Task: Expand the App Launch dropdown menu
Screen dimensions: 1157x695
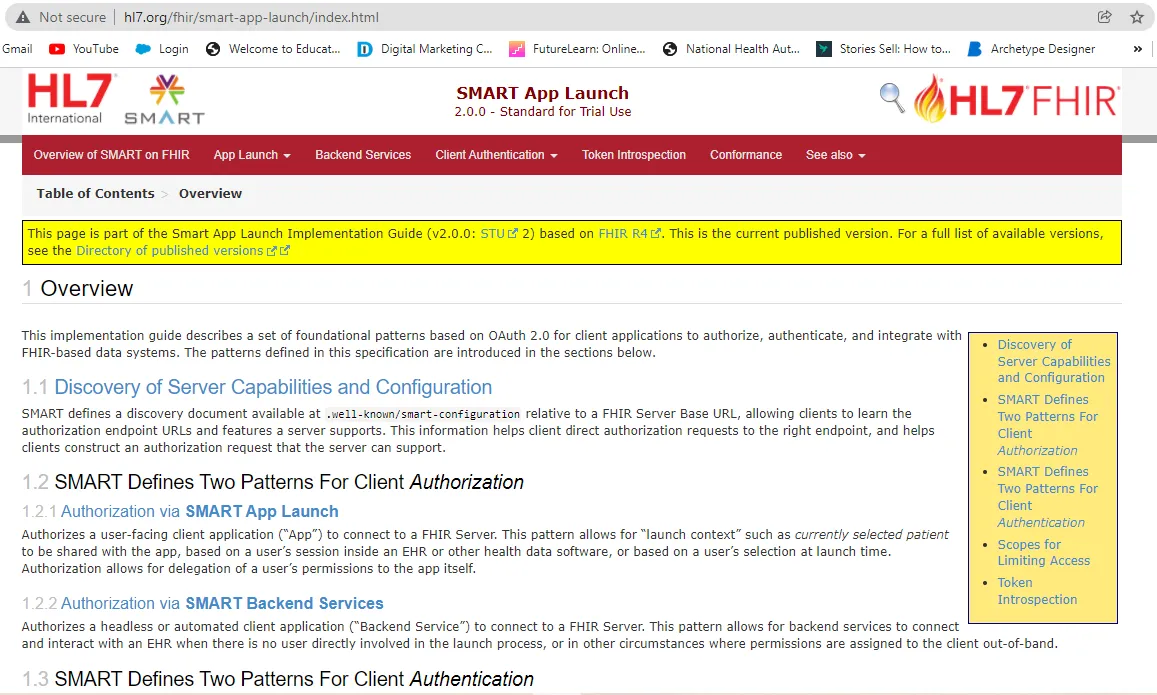Action: pyautogui.click(x=251, y=155)
